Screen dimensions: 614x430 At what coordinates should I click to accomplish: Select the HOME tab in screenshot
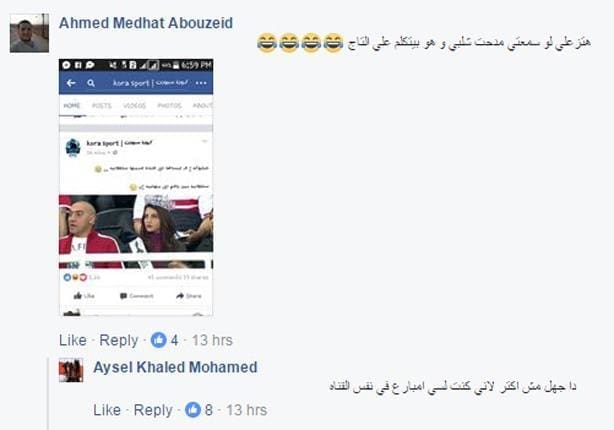coord(72,106)
